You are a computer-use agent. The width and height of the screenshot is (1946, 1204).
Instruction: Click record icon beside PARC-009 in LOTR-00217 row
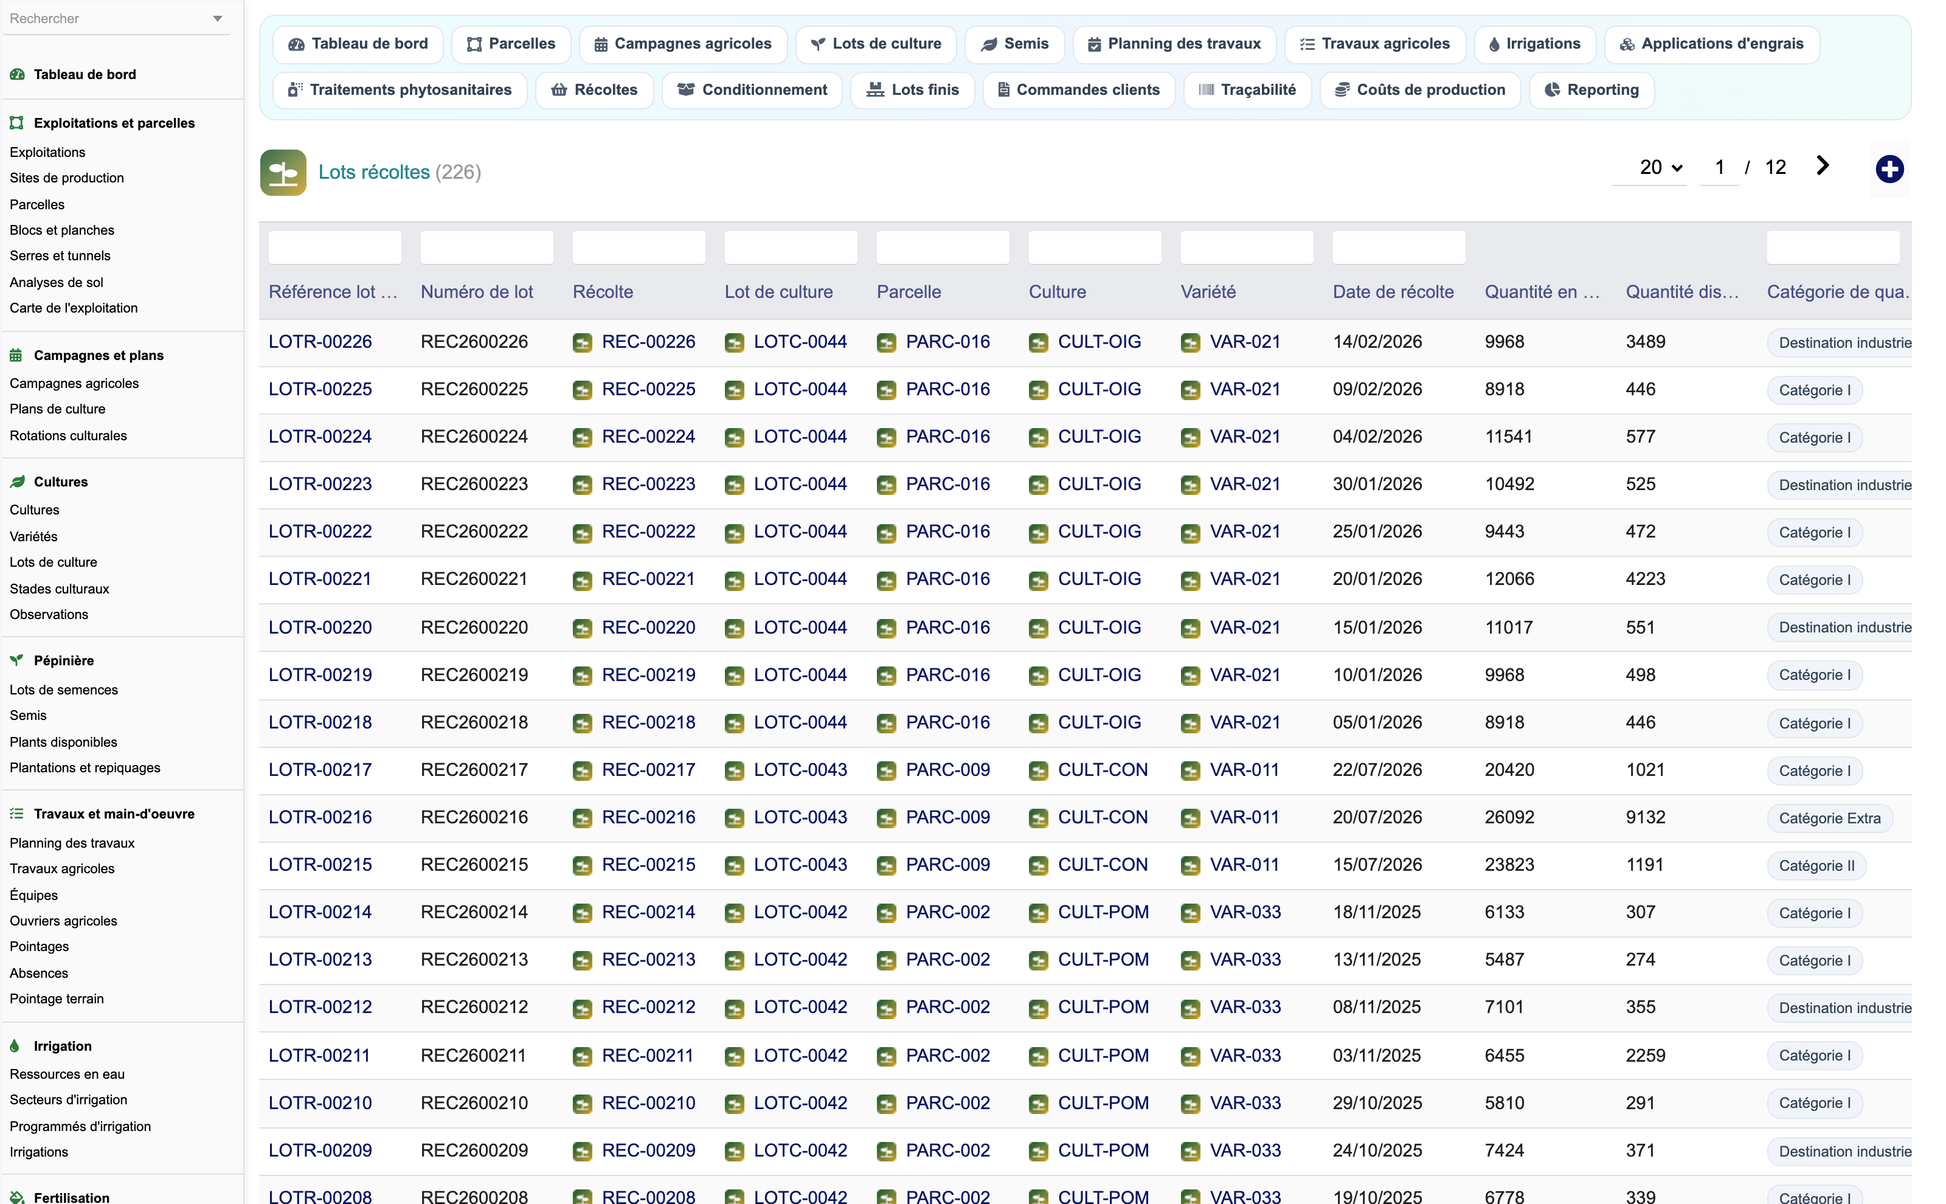point(886,771)
